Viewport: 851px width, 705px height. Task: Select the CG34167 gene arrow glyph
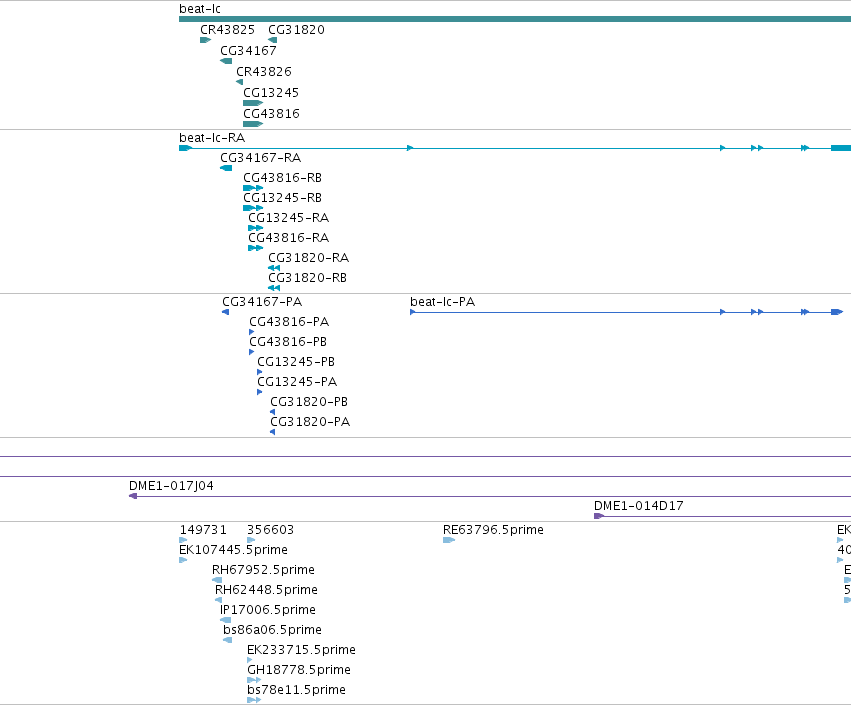226,61
